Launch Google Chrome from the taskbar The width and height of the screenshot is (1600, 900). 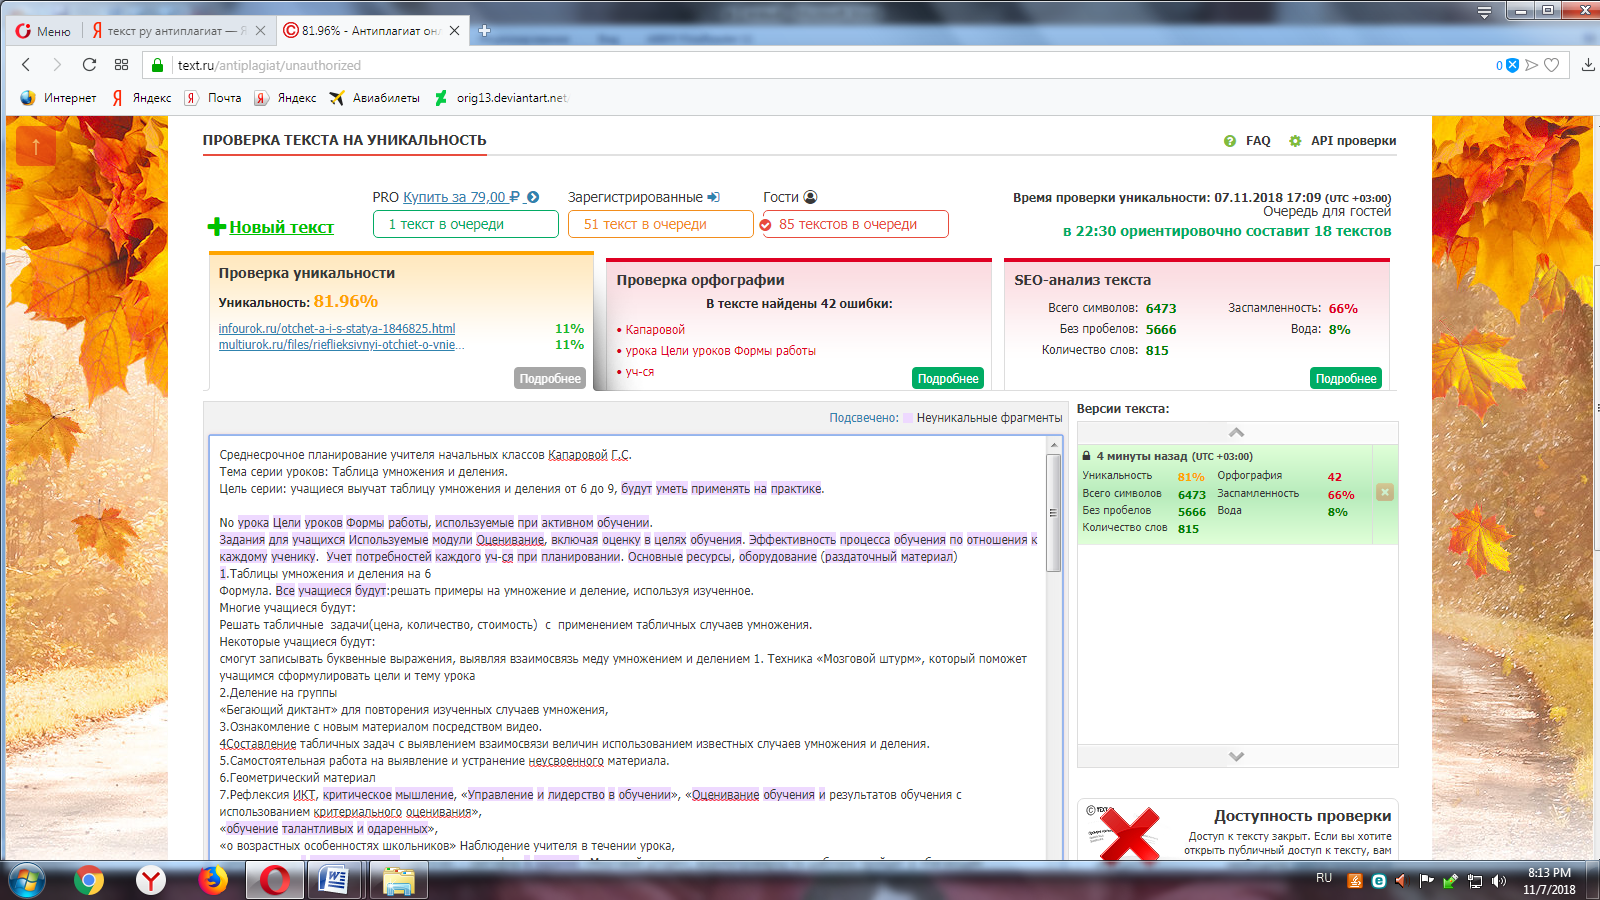point(89,880)
